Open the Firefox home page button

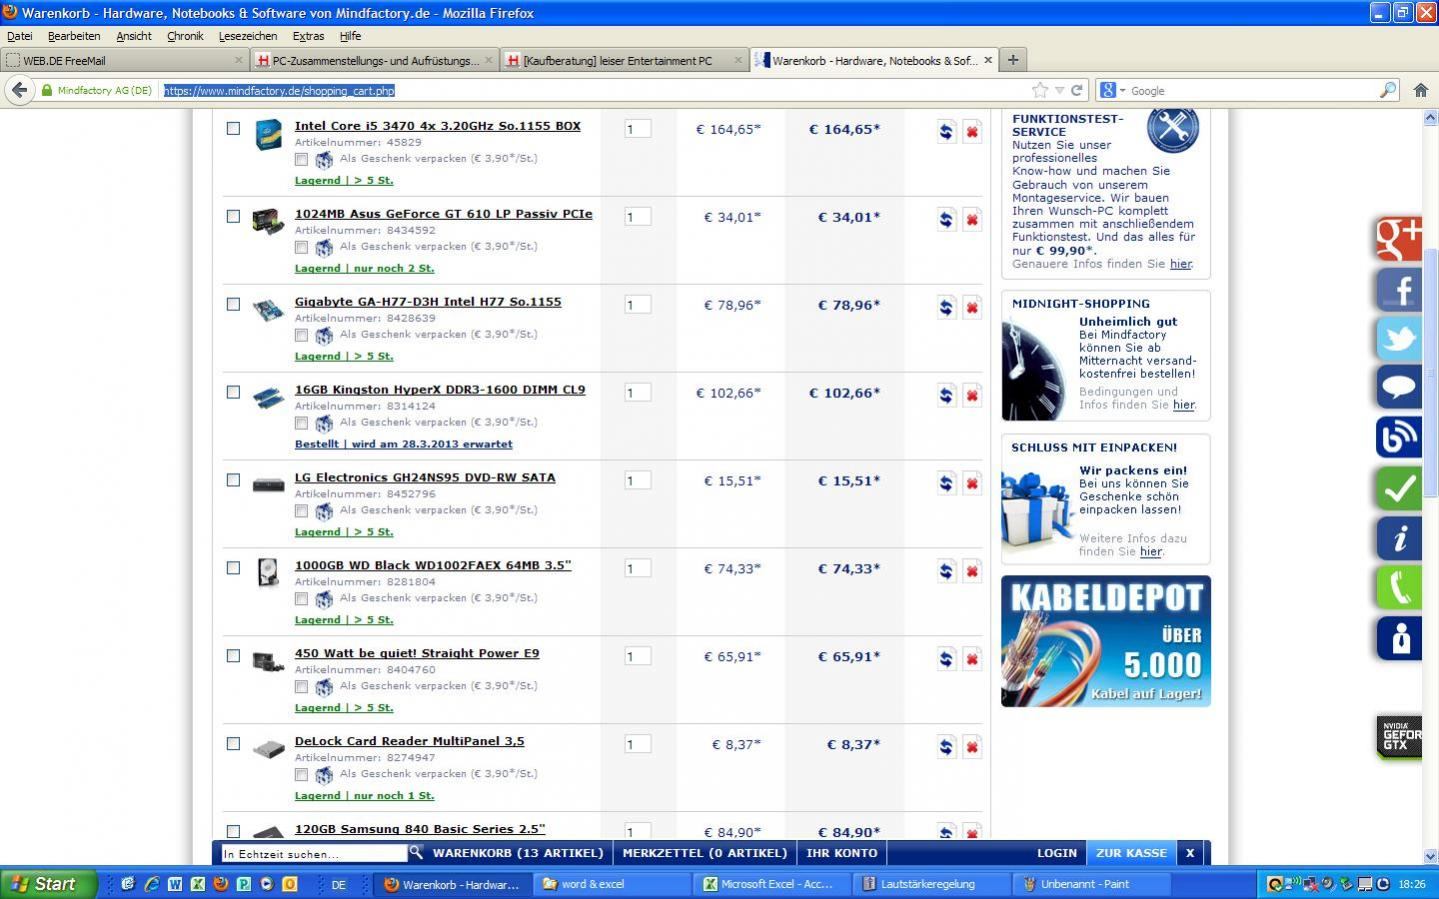pyautogui.click(x=1420, y=90)
